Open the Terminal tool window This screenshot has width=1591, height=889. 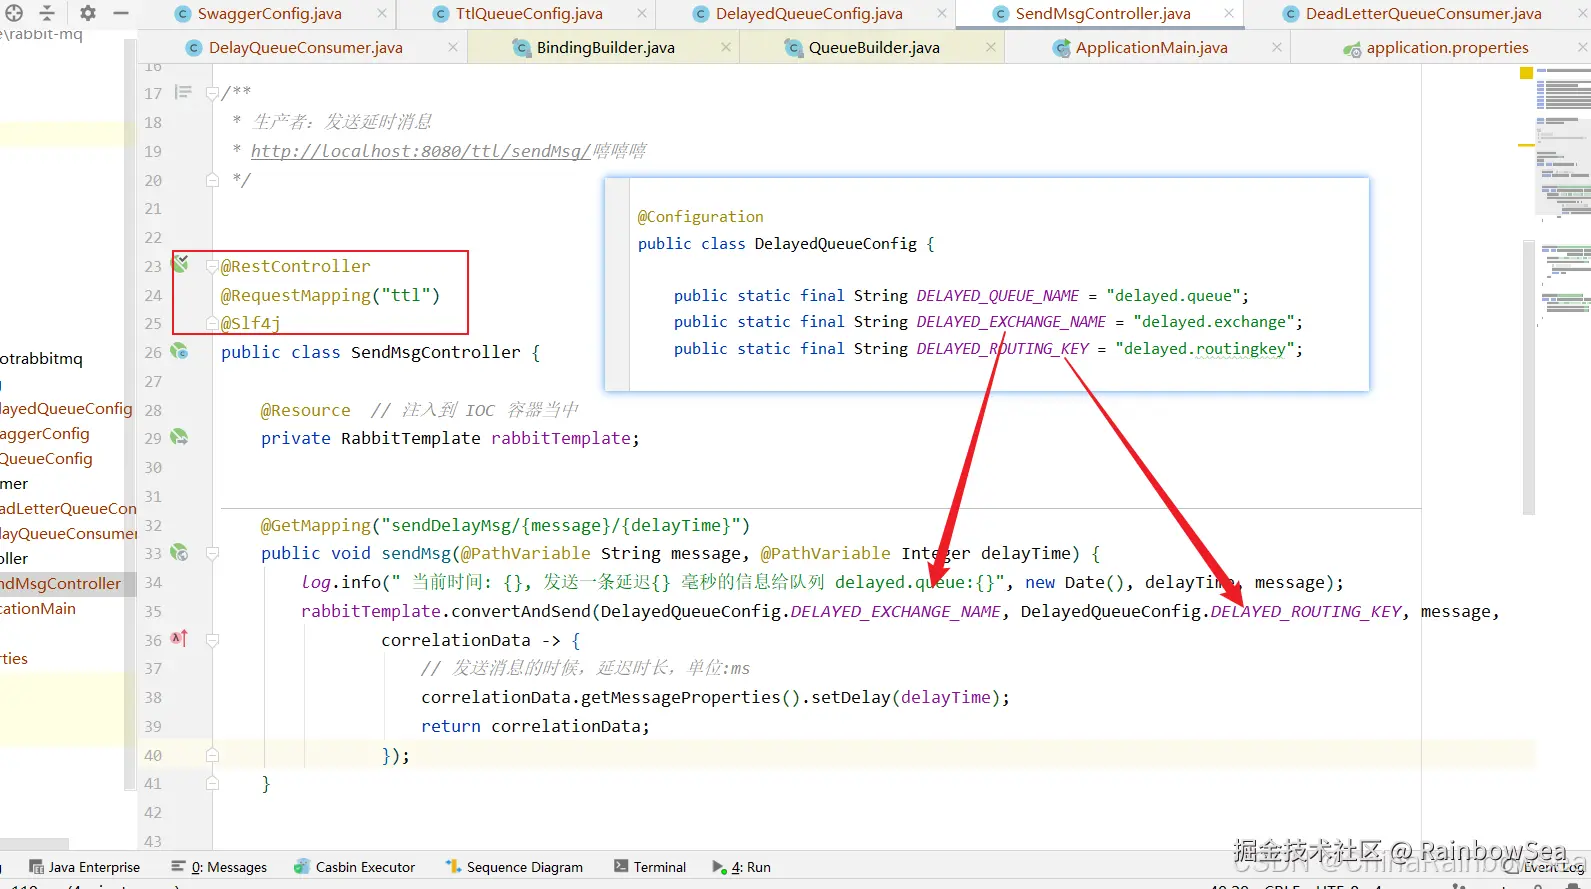pos(650,867)
